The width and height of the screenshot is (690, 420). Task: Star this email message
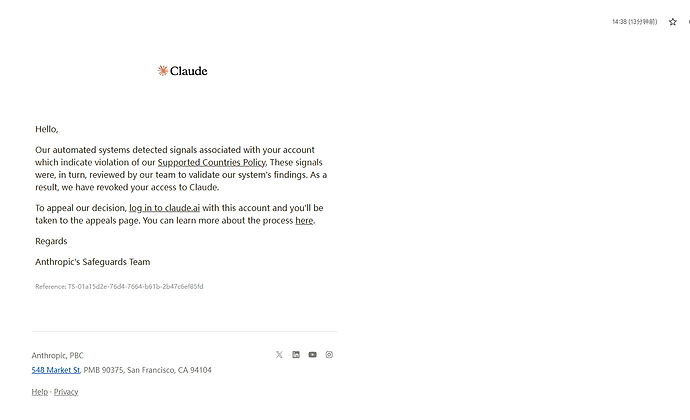click(672, 22)
